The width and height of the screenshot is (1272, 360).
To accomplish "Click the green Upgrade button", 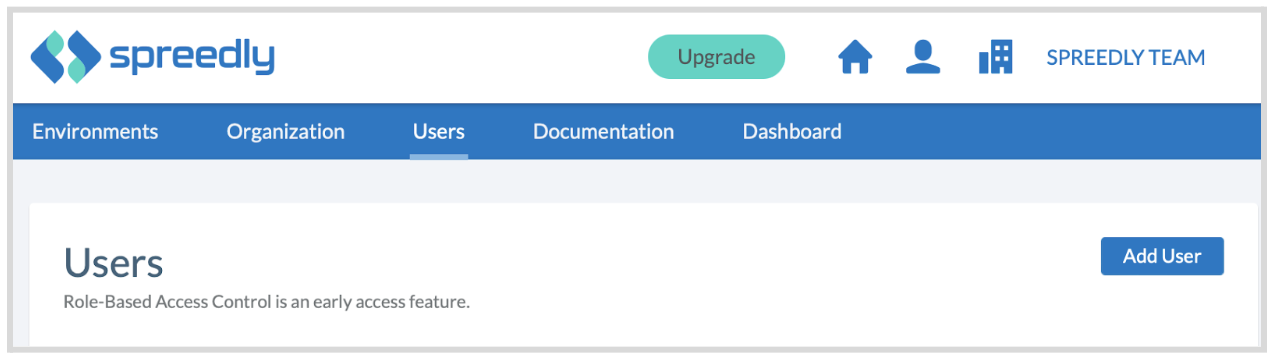I will click(x=716, y=57).
